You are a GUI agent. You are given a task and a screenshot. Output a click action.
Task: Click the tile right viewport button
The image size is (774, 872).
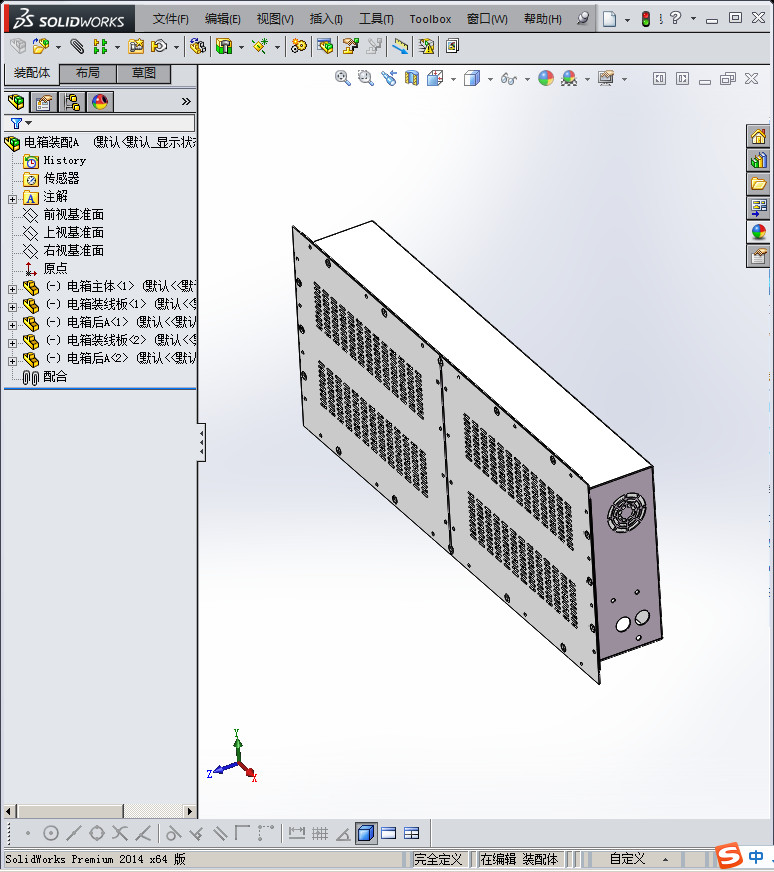coord(682,78)
